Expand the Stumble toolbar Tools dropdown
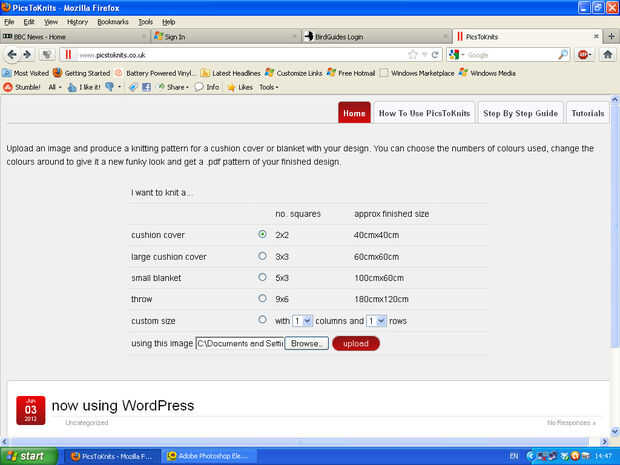Viewport: 620px width, 465px height. (x=269, y=87)
